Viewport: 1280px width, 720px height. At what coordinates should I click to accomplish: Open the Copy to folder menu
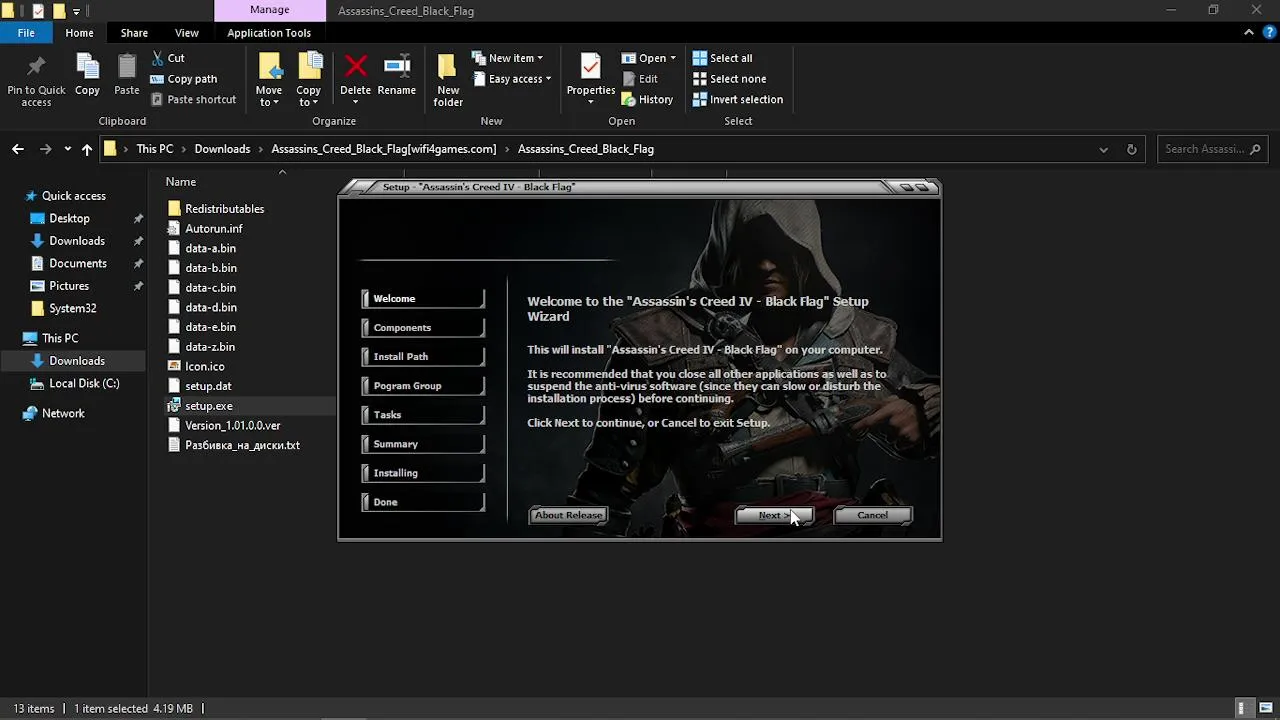(x=309, y=80)
